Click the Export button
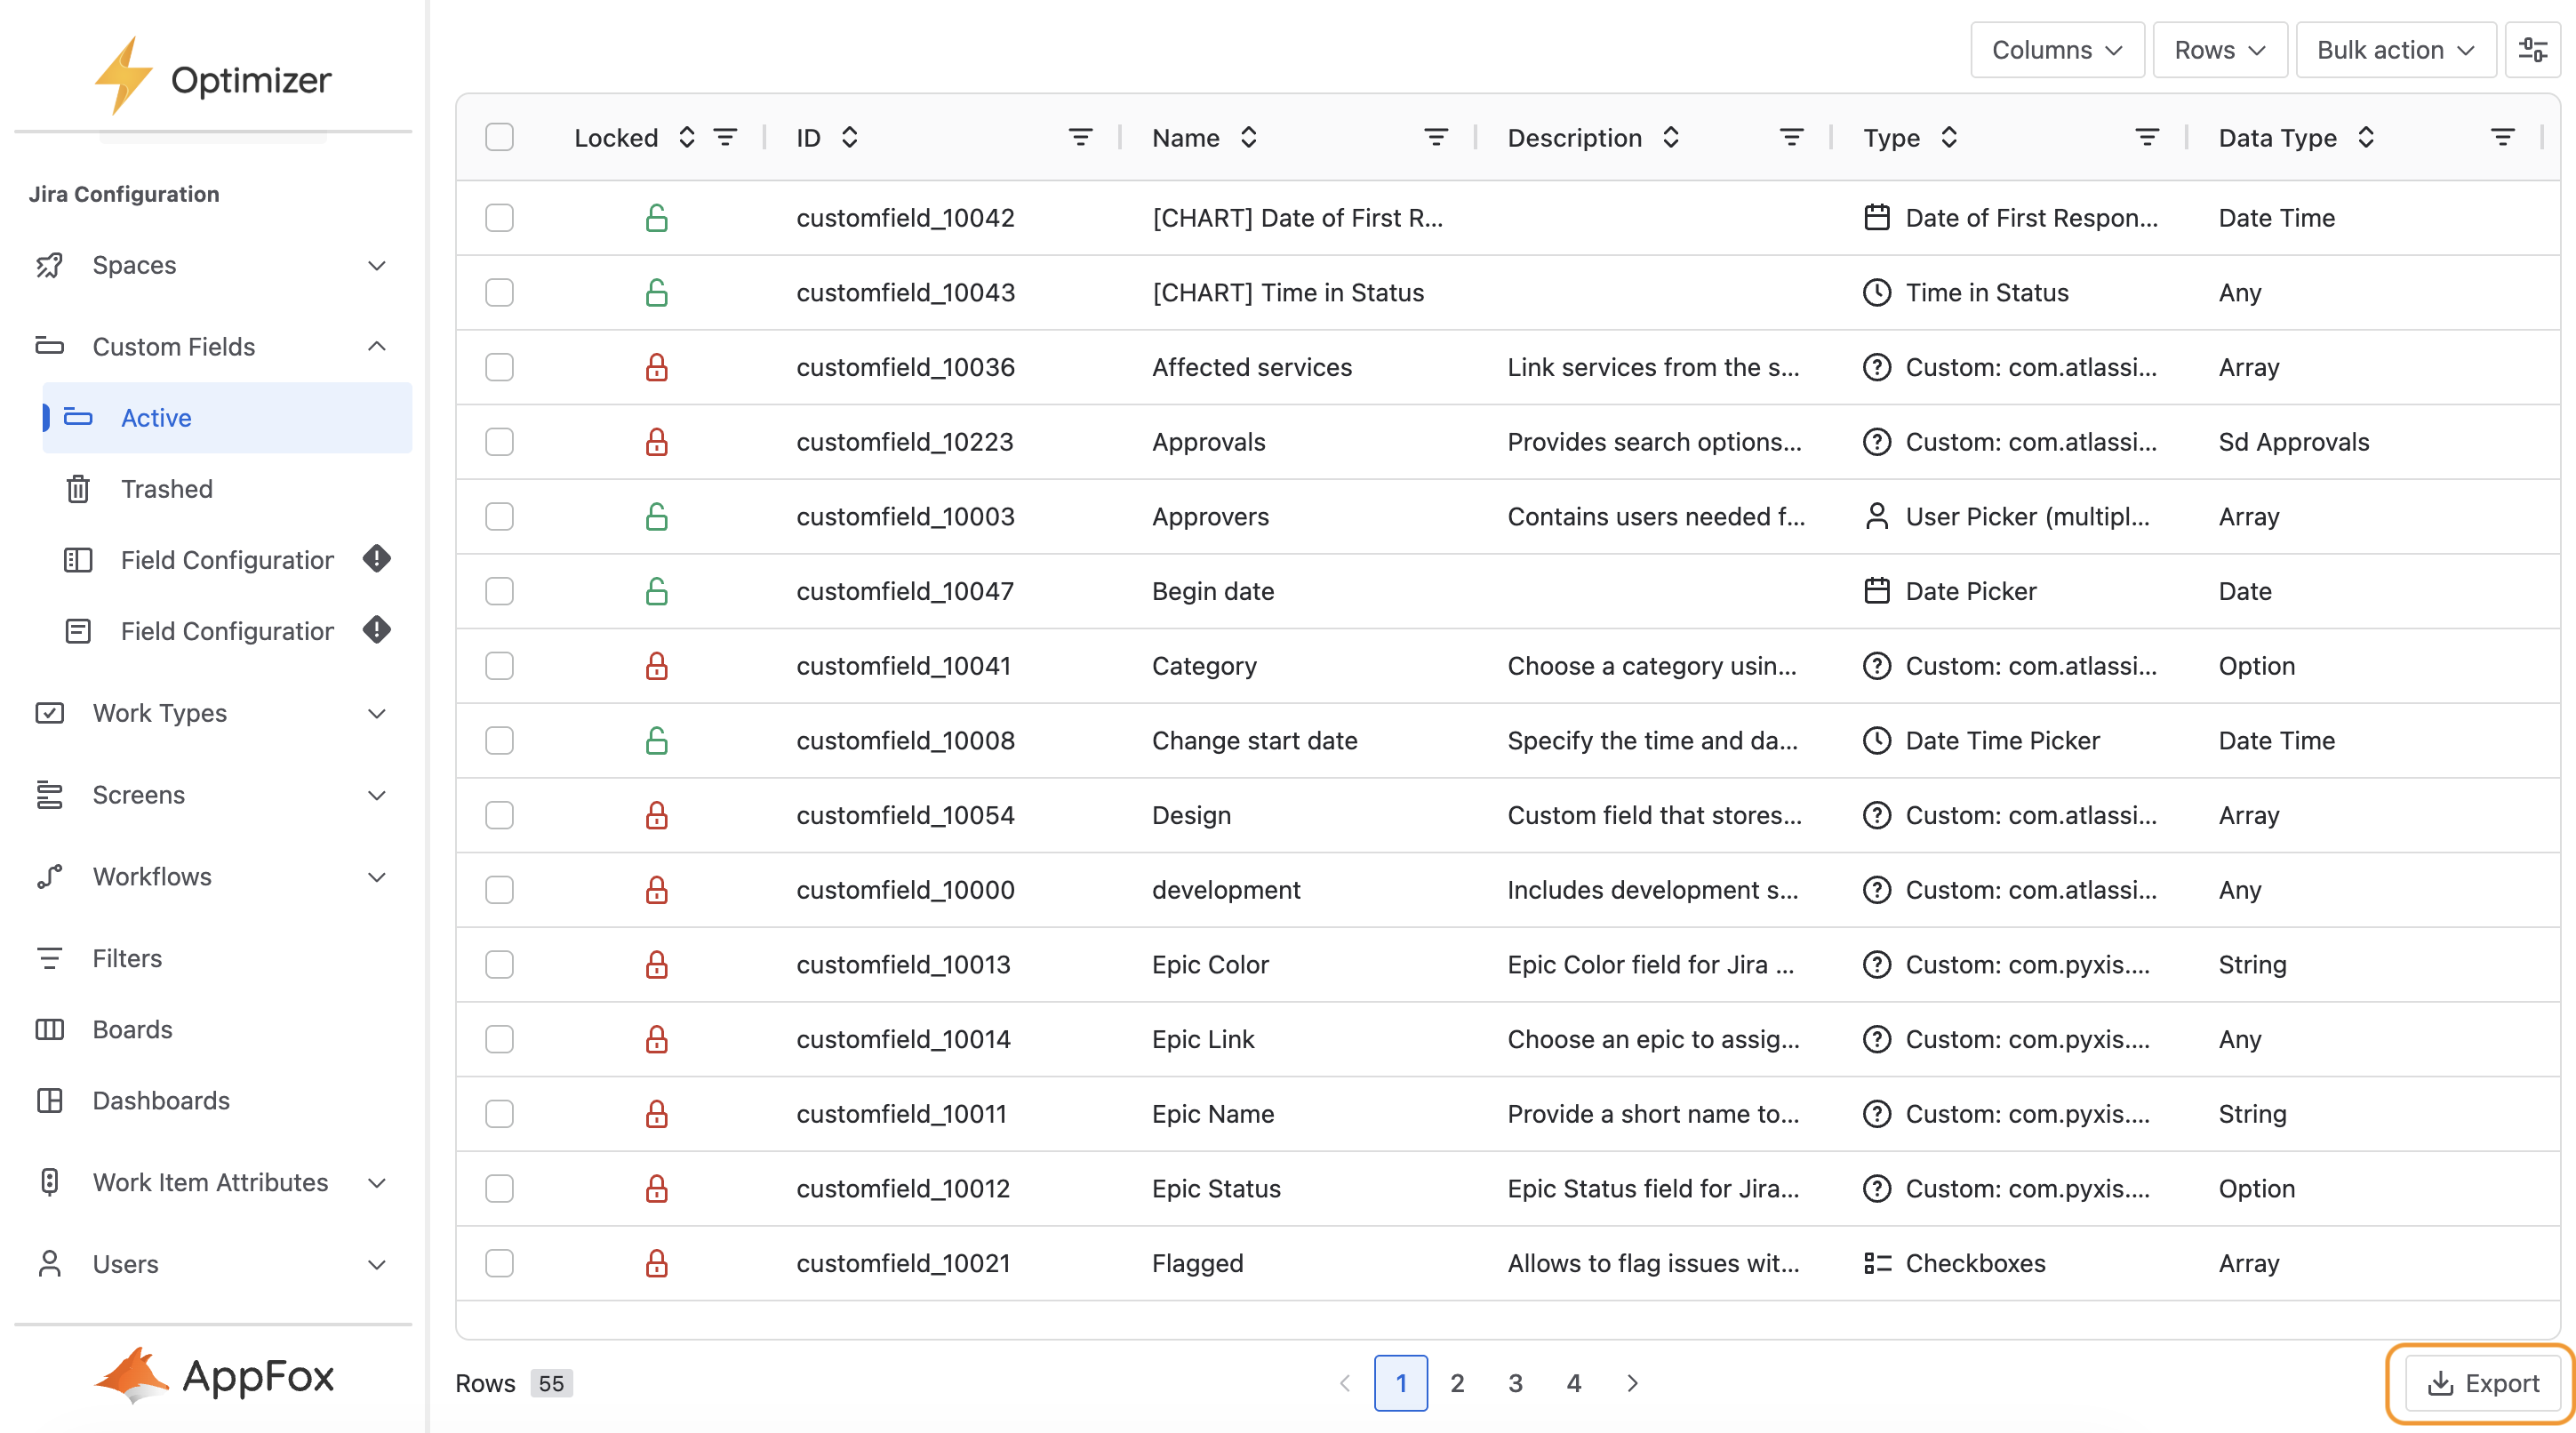The height and width of the screenshot is (1433, 2576). 2482,1383
